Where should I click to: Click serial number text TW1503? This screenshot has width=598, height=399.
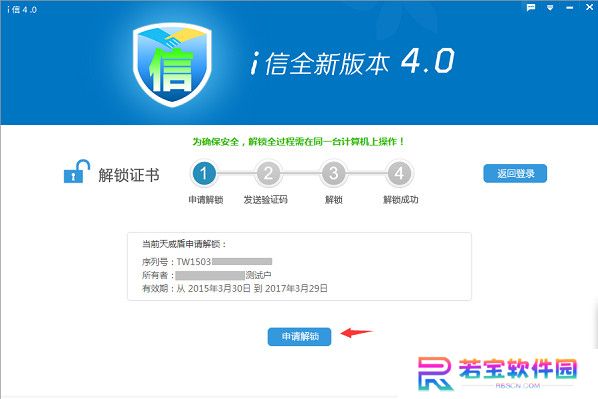pos(194,262)
